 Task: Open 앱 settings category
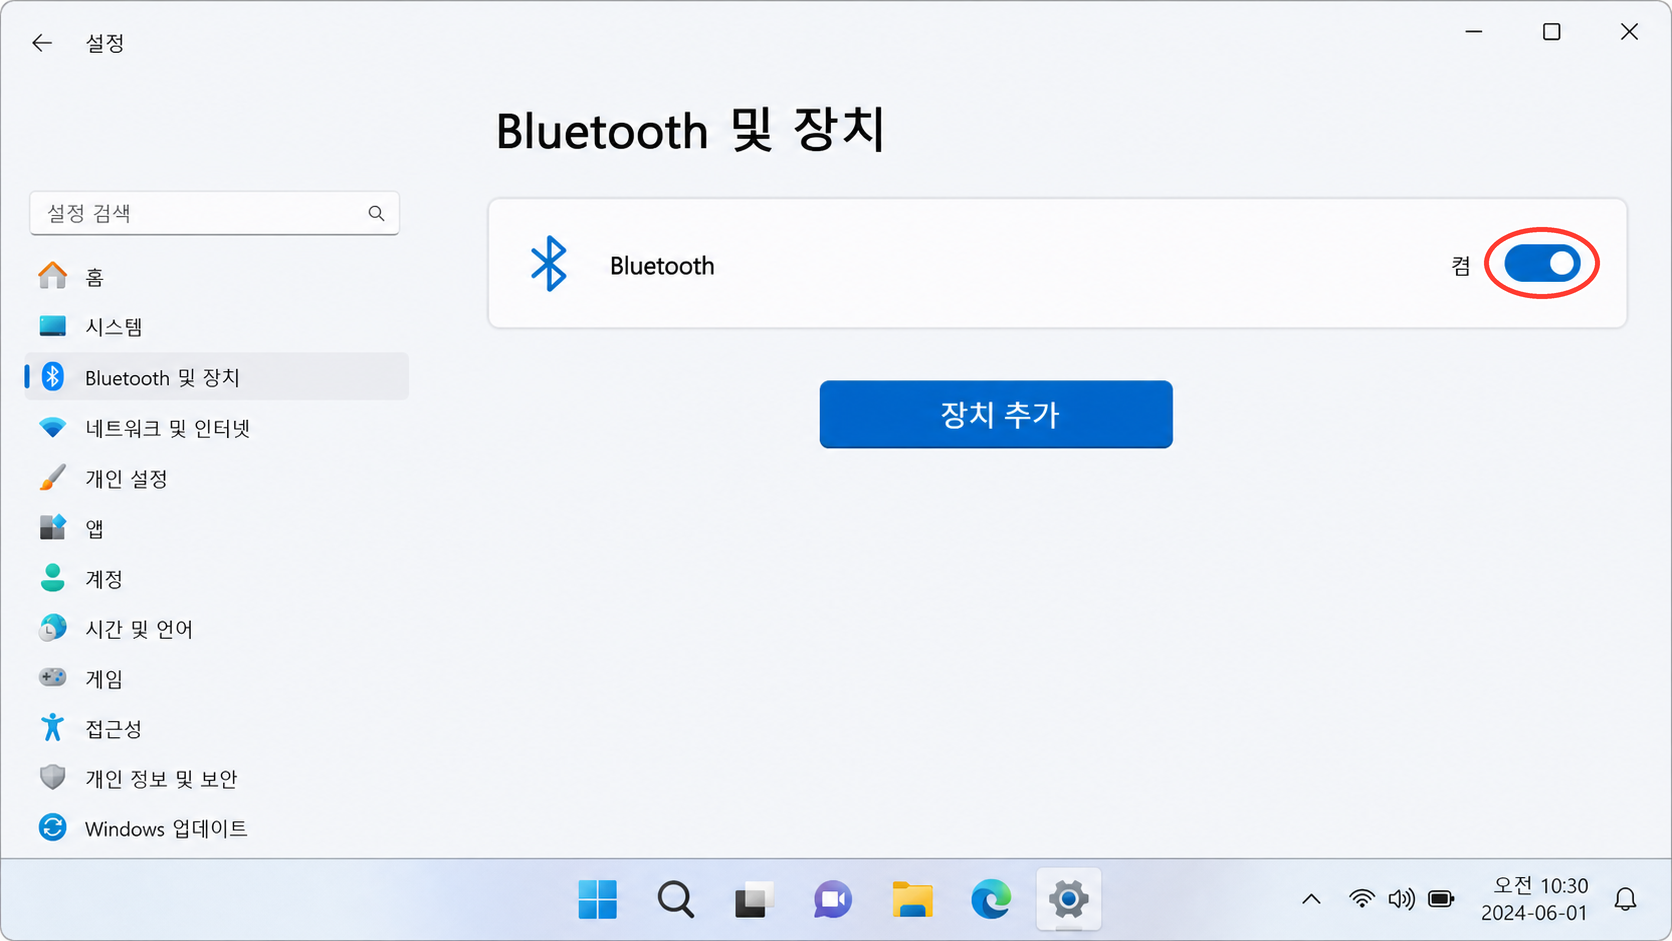point(215,528)
